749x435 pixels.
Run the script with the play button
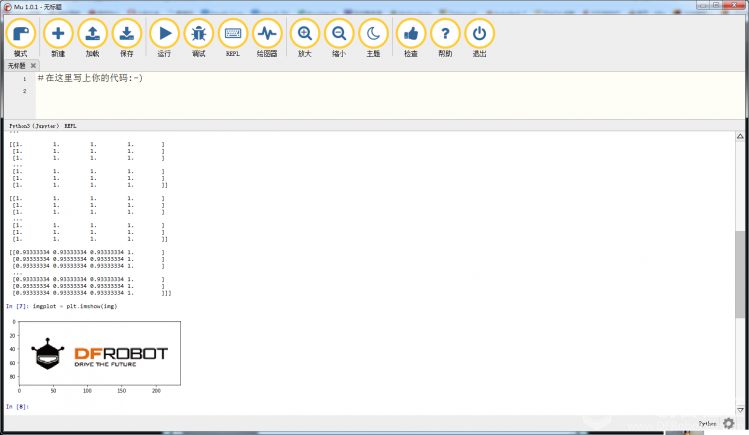164,38
